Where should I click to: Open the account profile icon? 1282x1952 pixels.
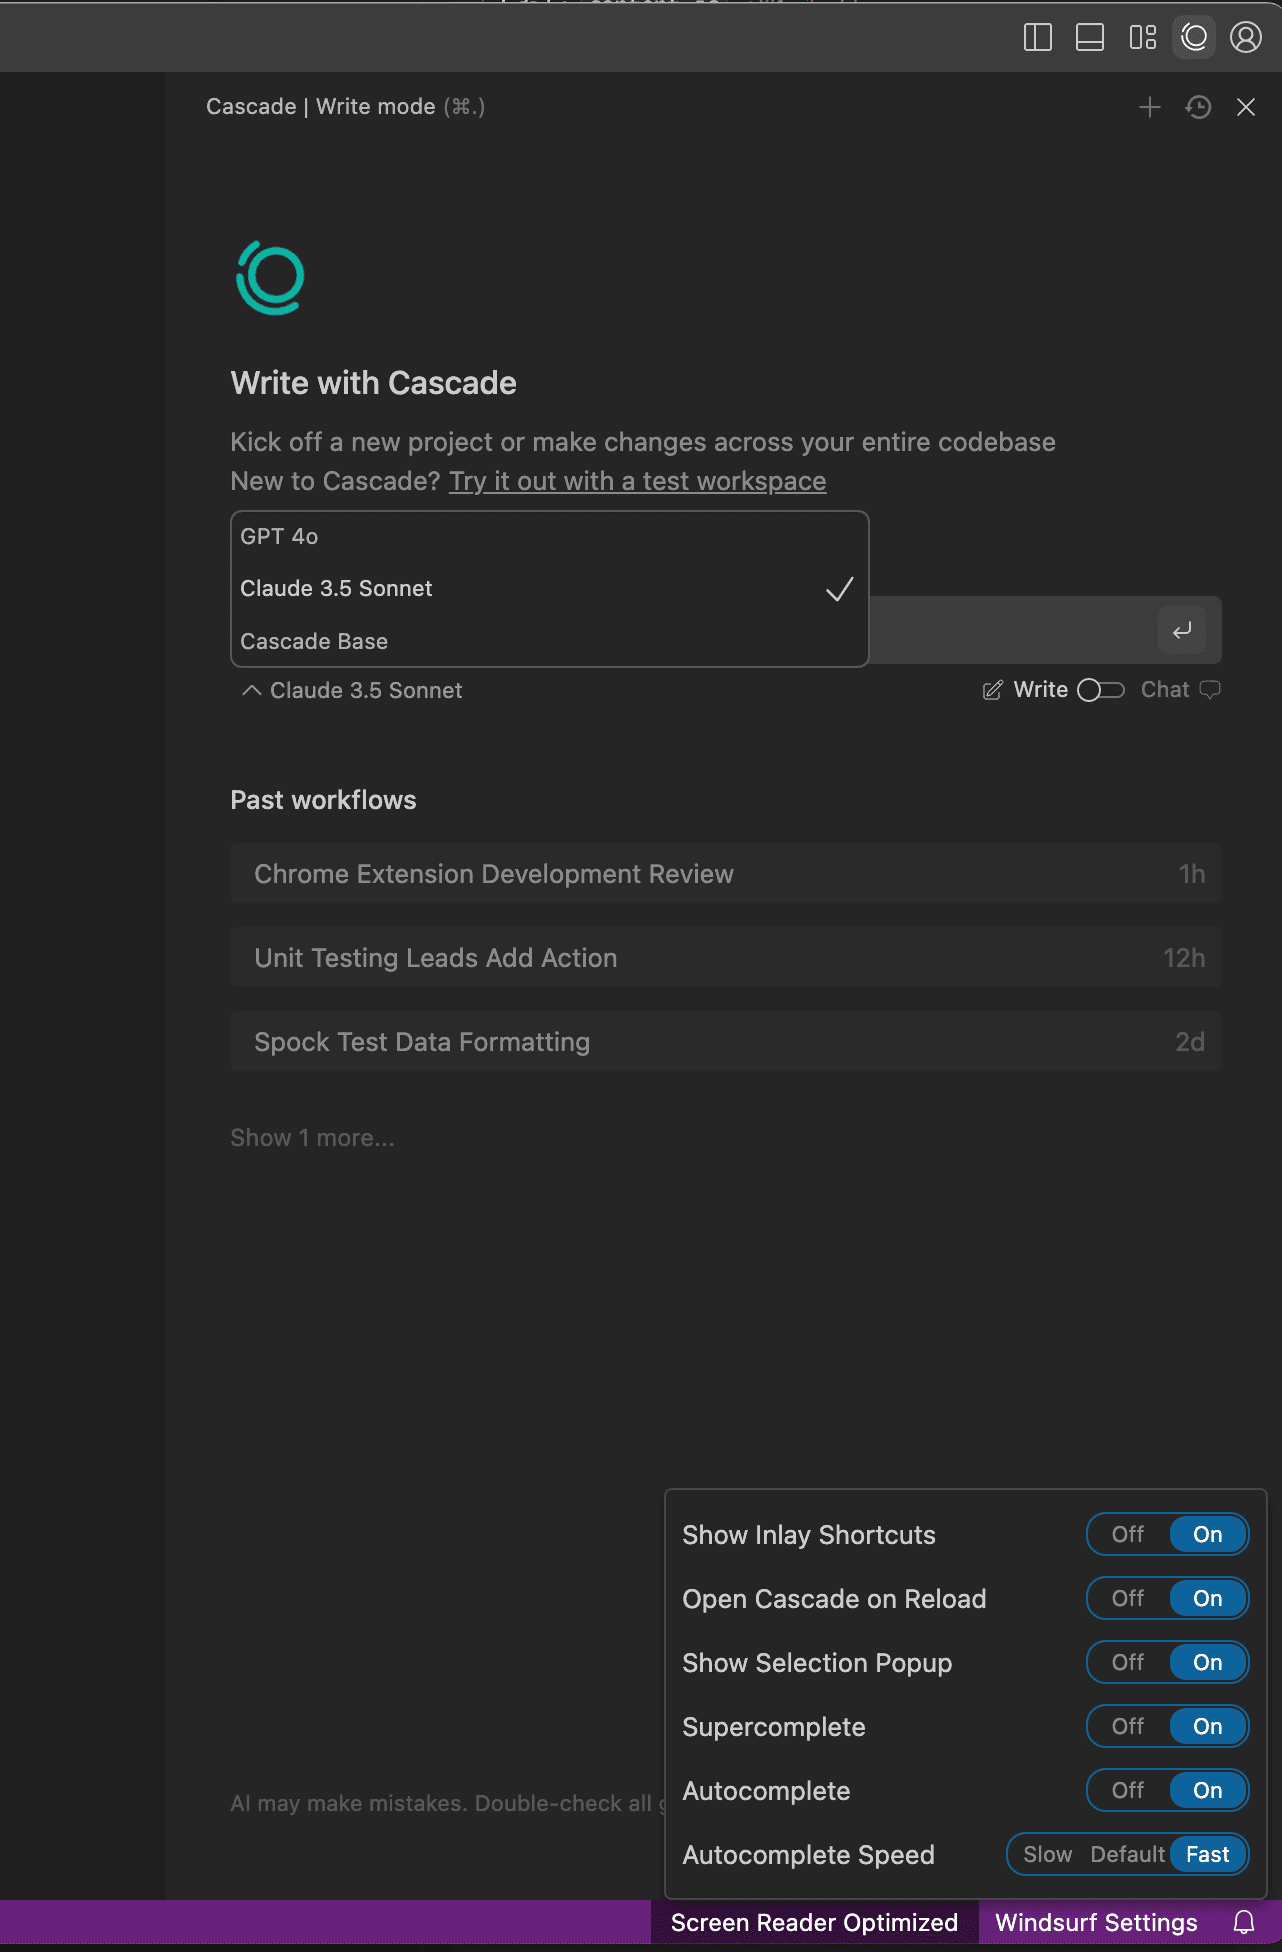click(x=1246, y=38)
